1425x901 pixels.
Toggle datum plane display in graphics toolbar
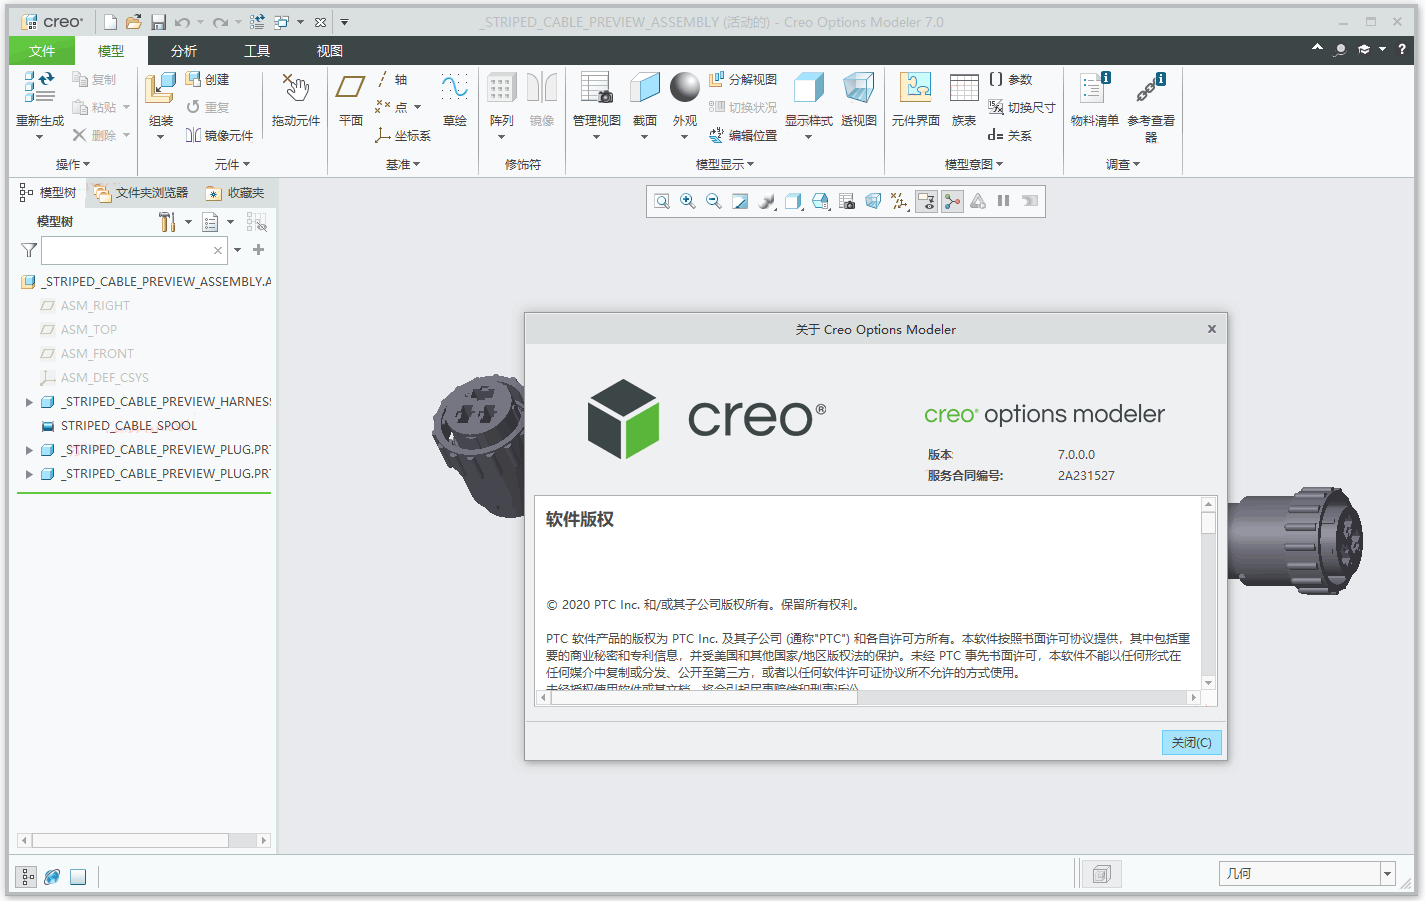pos(899,201)
